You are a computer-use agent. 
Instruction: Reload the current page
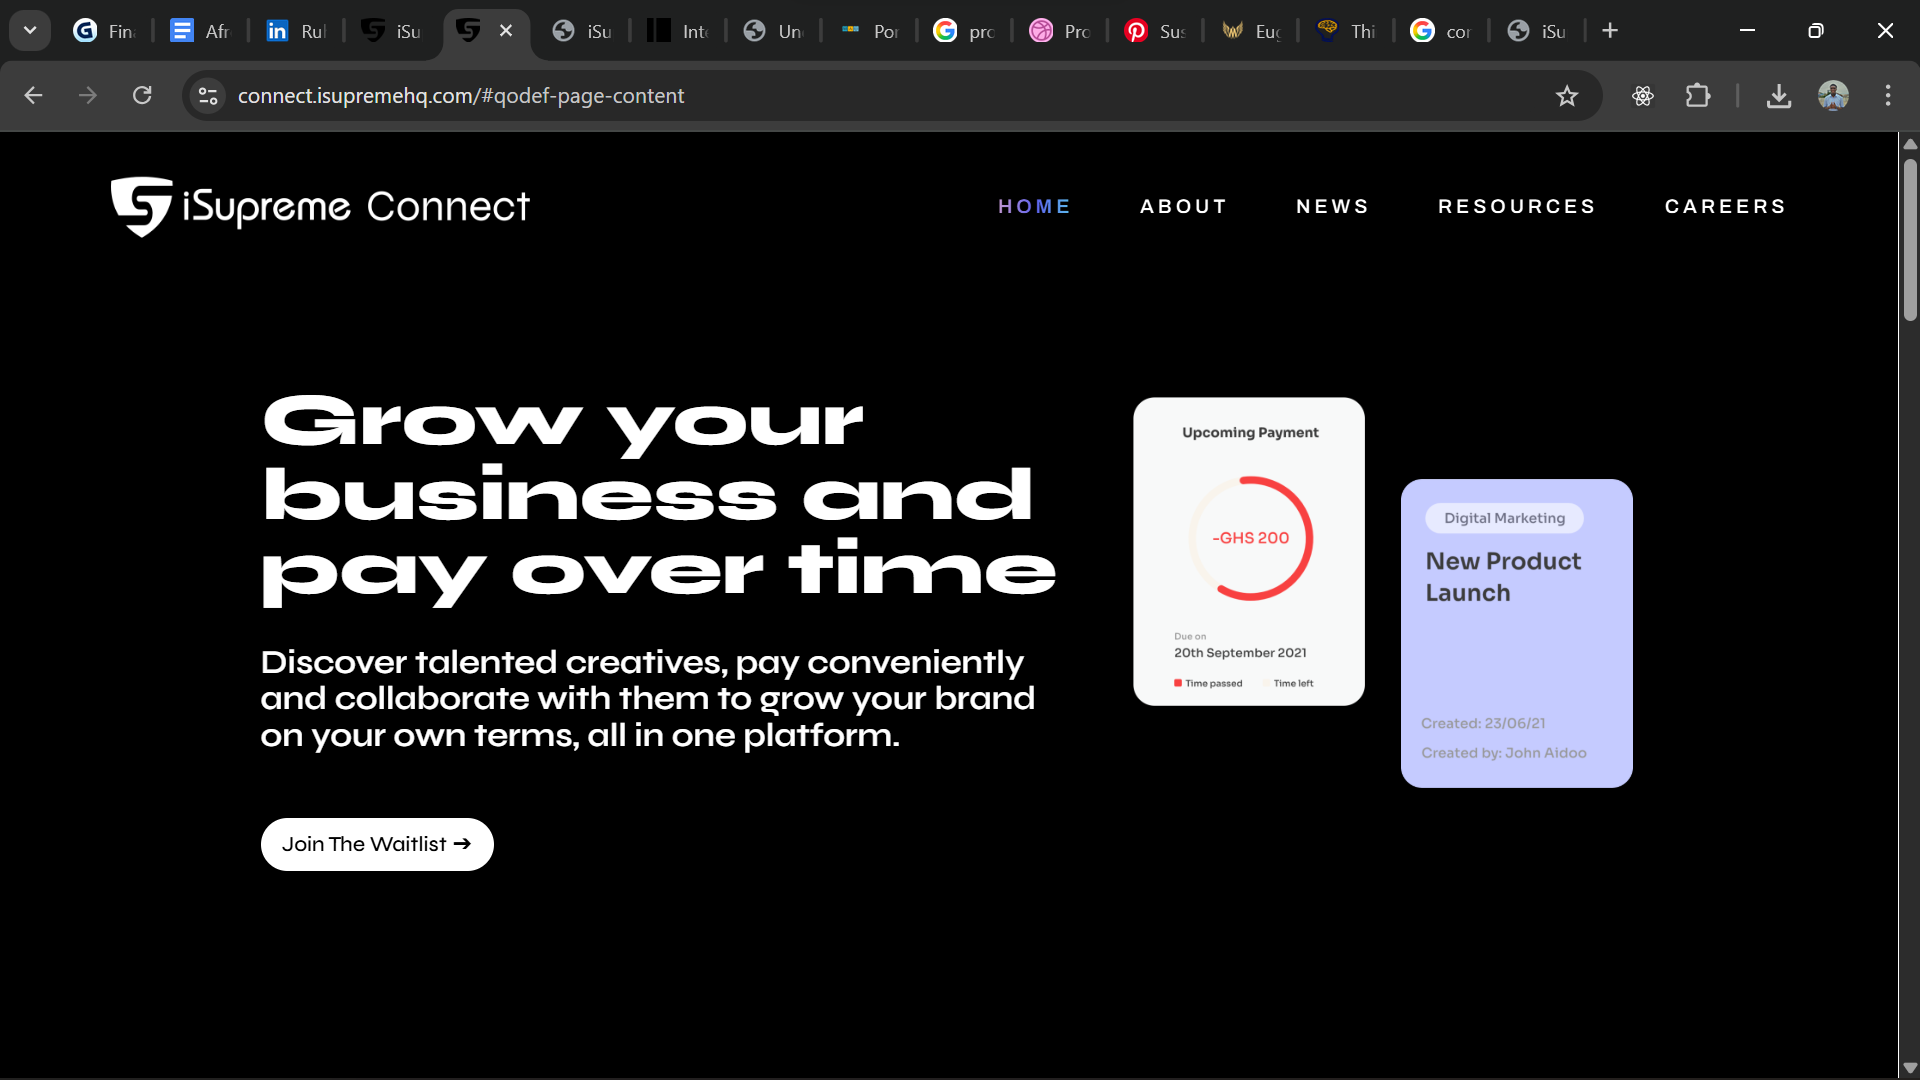click(142, 95)
